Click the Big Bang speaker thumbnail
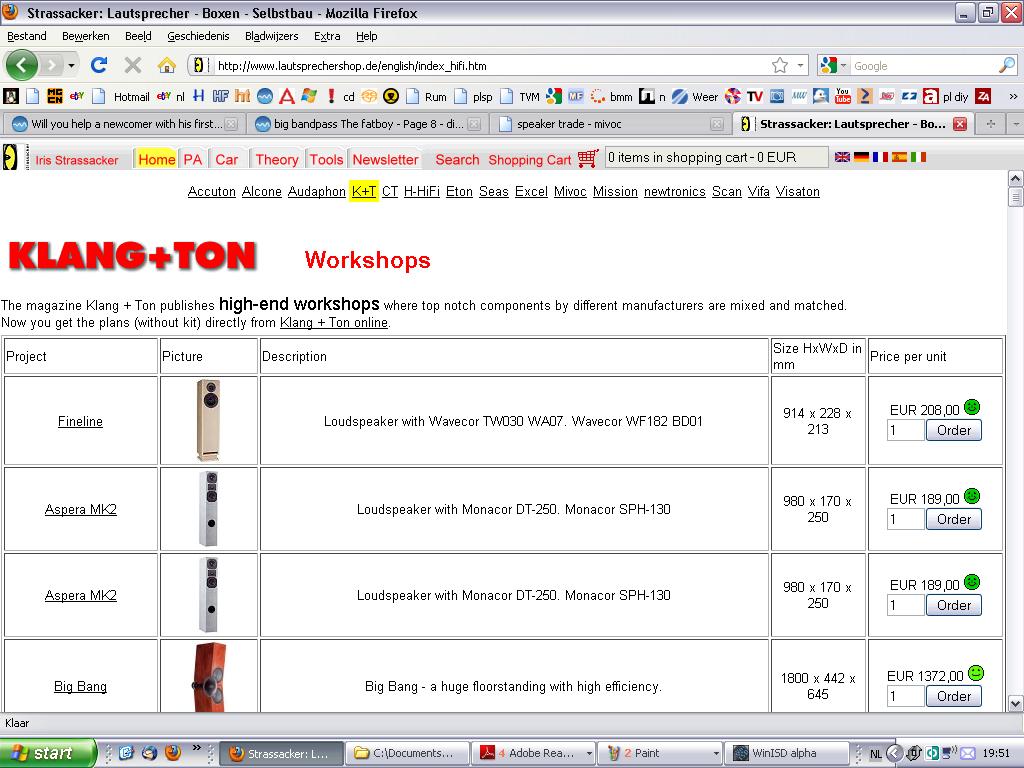 coord(210,677)
